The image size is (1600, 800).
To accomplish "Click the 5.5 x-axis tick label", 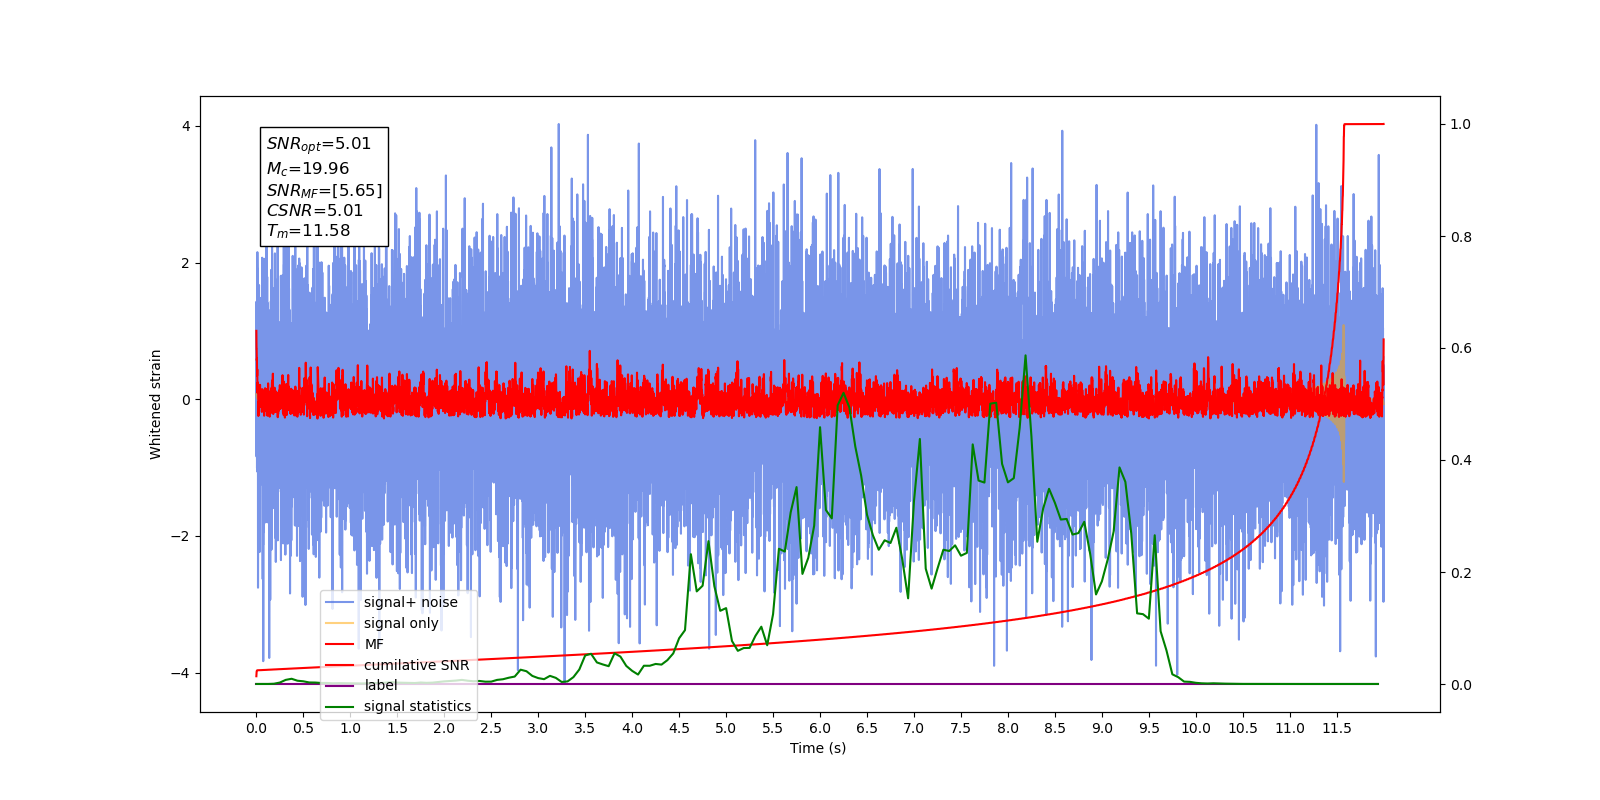I will tap(773, 728).
